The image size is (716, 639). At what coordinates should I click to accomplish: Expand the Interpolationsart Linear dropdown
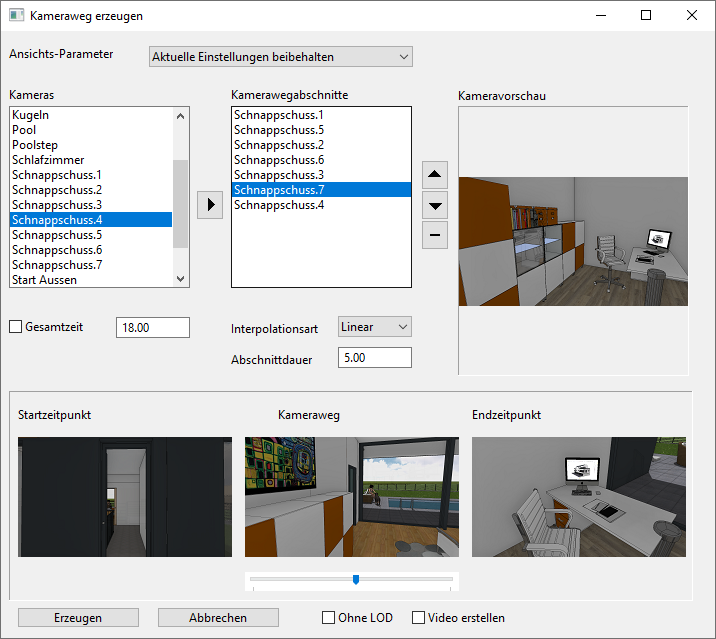[374, 327]
